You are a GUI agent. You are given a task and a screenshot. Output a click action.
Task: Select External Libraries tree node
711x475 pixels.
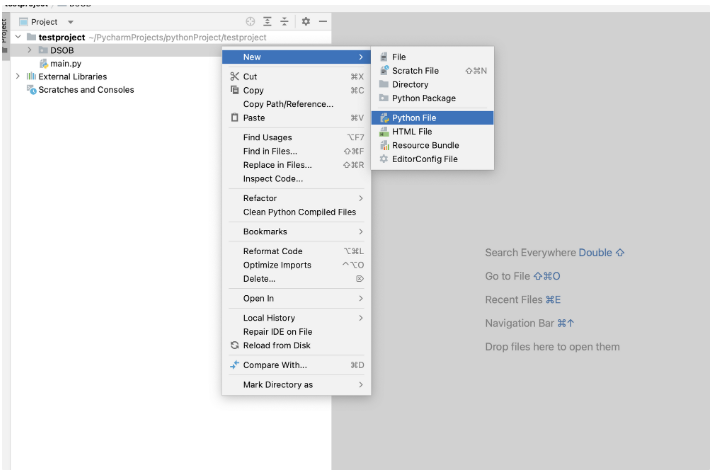coord(73,77)
